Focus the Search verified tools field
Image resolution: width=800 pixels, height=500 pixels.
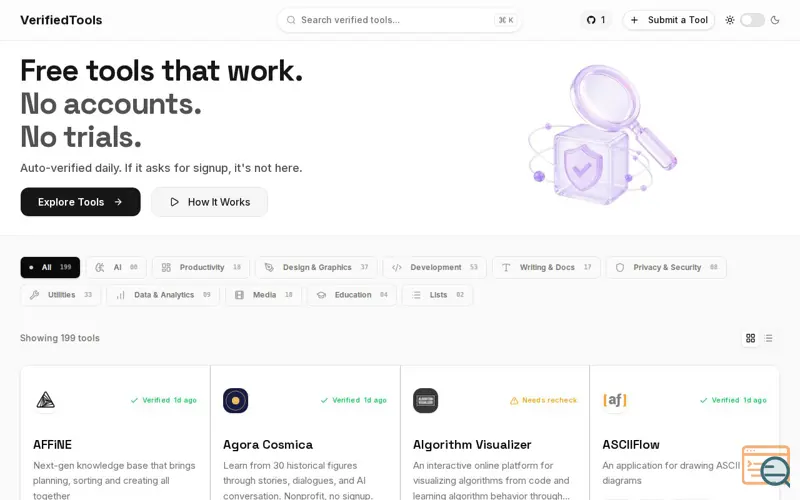[x=399, y=20]
